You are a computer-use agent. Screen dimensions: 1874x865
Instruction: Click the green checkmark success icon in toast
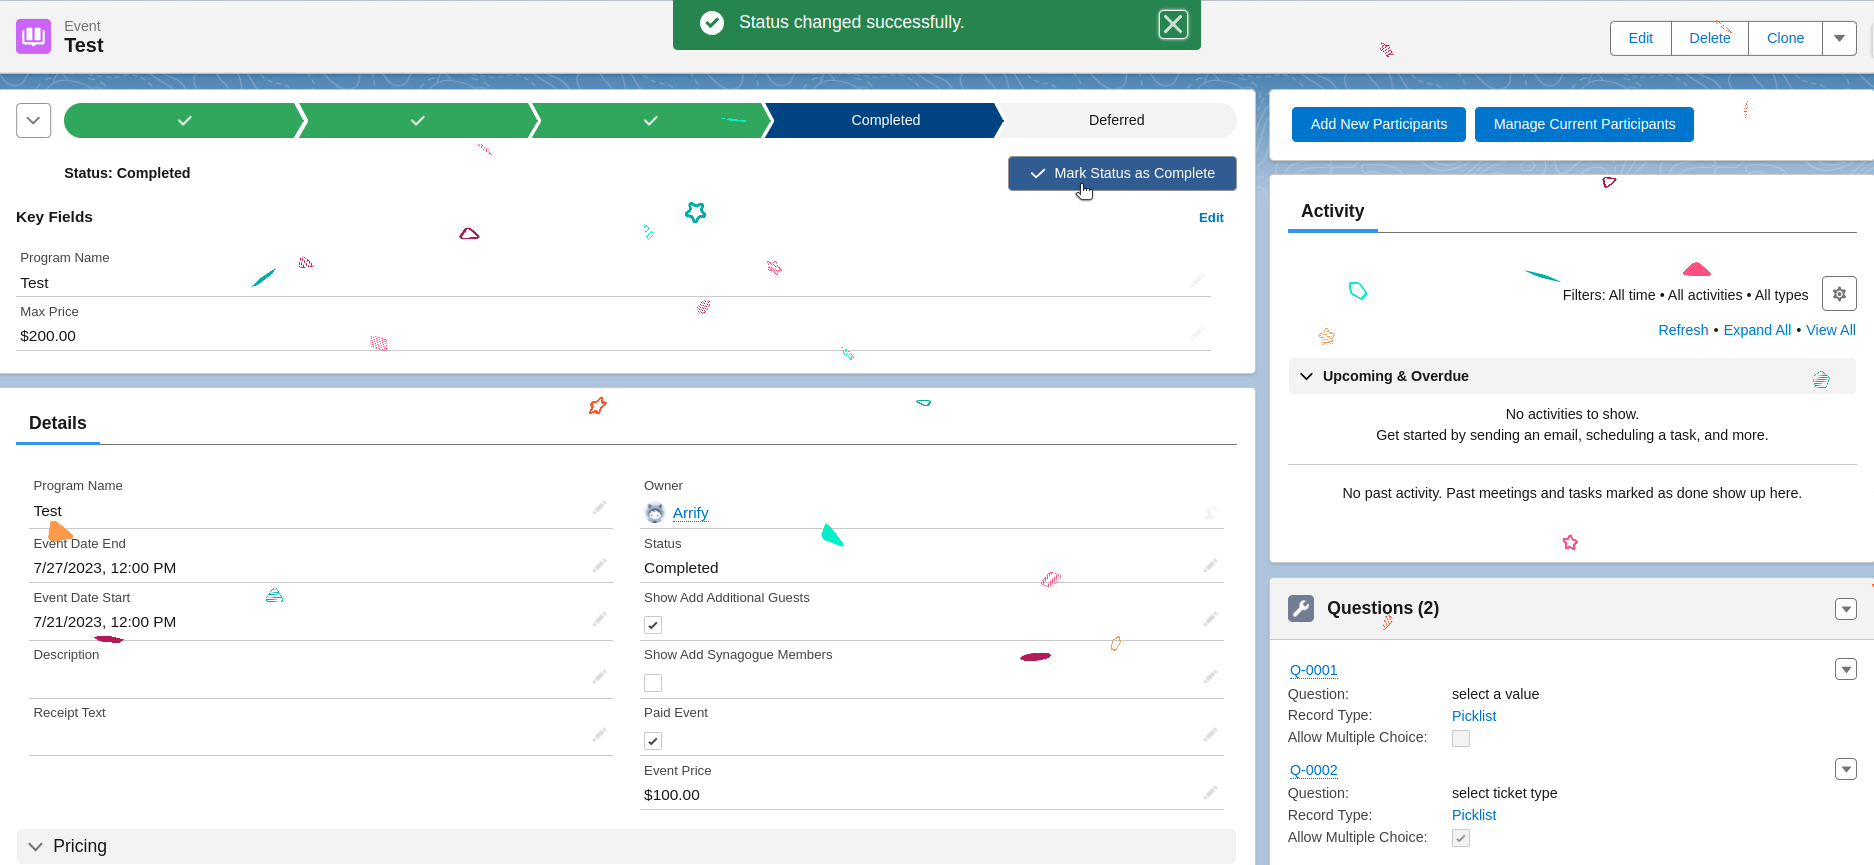(712, 22)
